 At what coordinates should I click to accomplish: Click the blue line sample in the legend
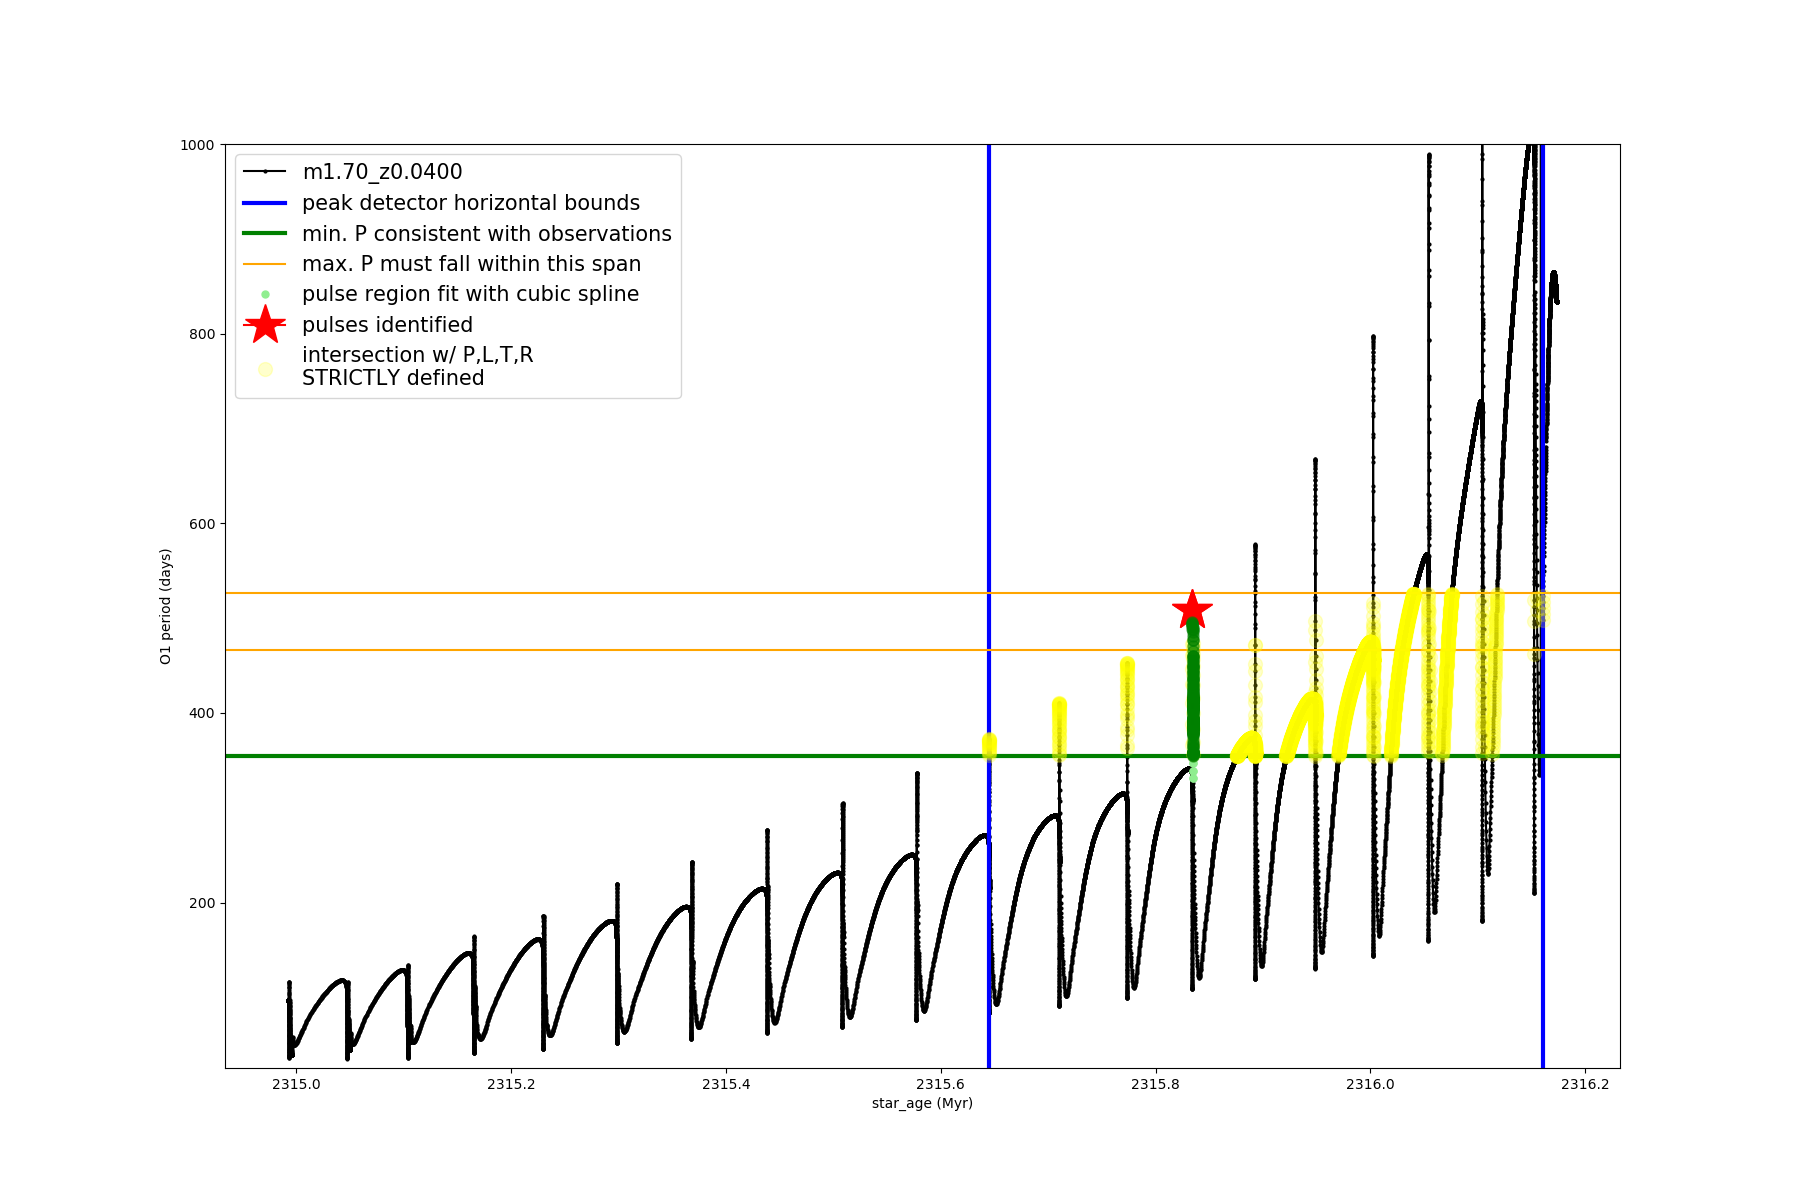(265, 203)
